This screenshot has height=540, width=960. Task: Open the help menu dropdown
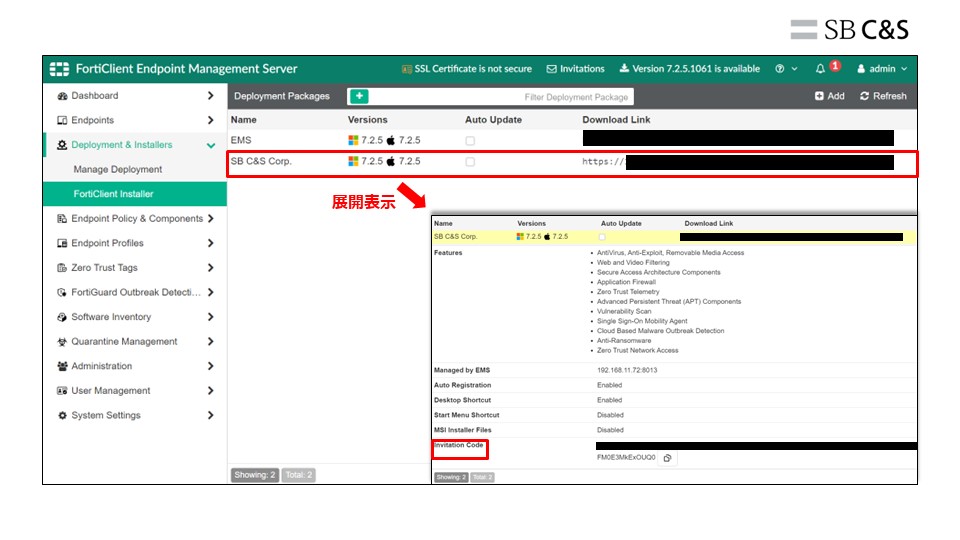pyautogui.click(x=786, y=69)
